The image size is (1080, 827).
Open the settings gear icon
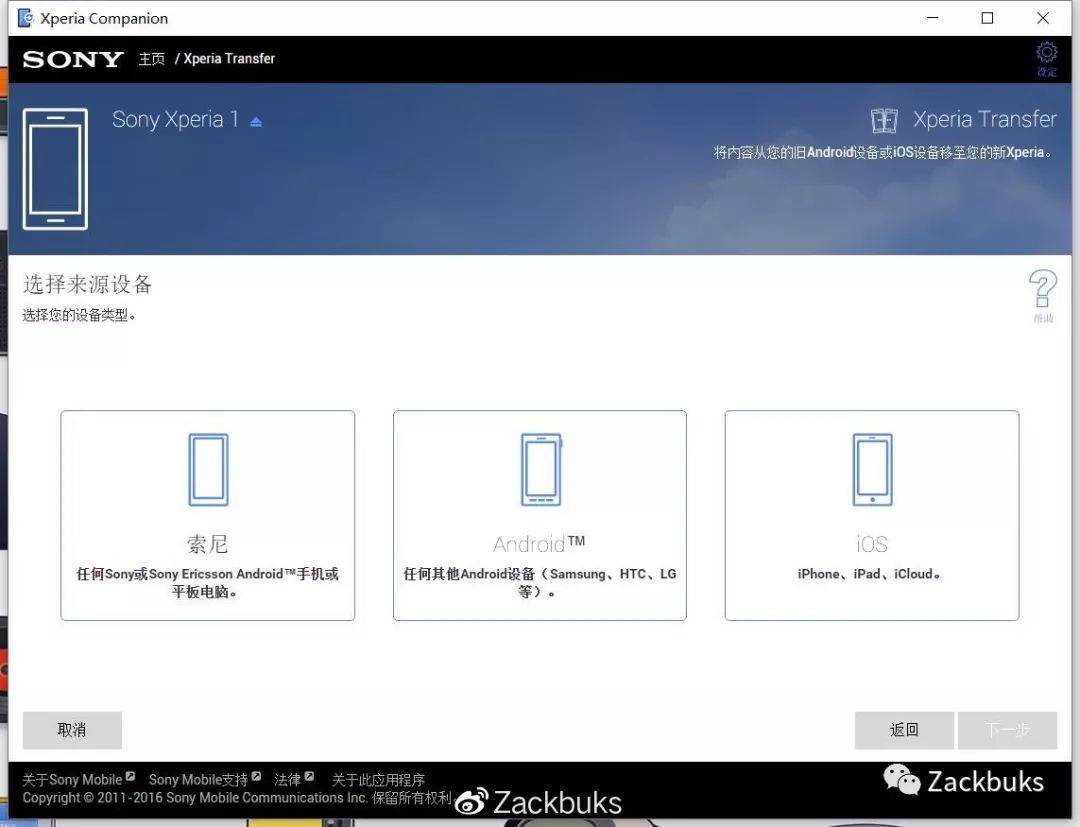1046,53
